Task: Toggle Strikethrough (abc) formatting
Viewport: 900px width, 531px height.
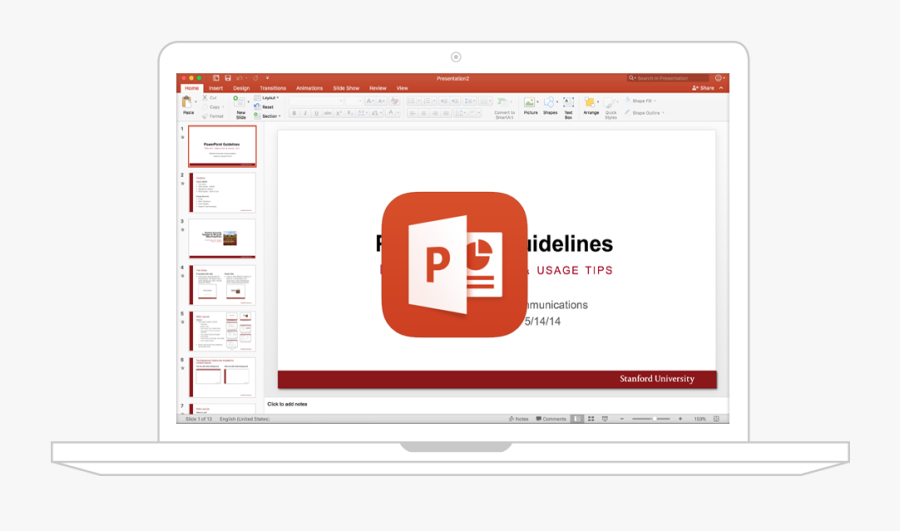Action: pos(328,113)
